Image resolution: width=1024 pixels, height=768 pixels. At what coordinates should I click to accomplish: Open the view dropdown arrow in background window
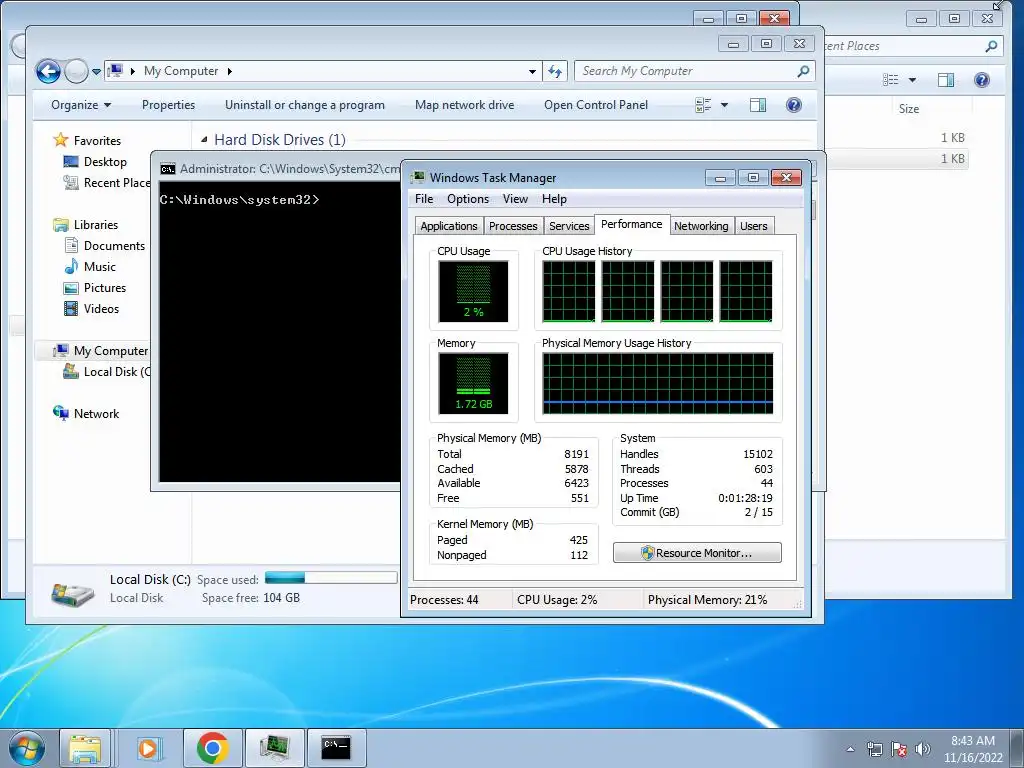tap(912, 80)
